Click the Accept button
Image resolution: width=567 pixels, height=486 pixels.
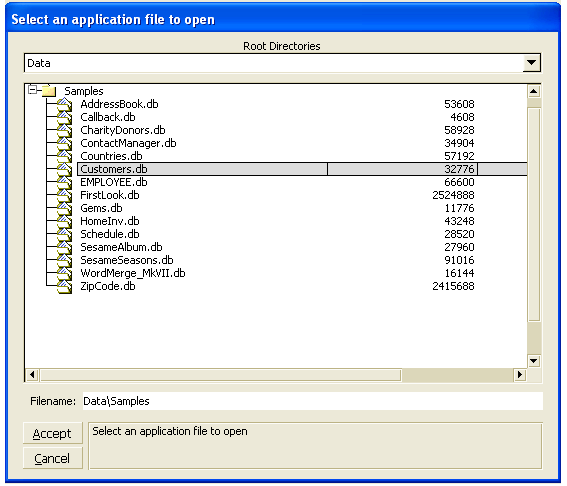(52, 433)
